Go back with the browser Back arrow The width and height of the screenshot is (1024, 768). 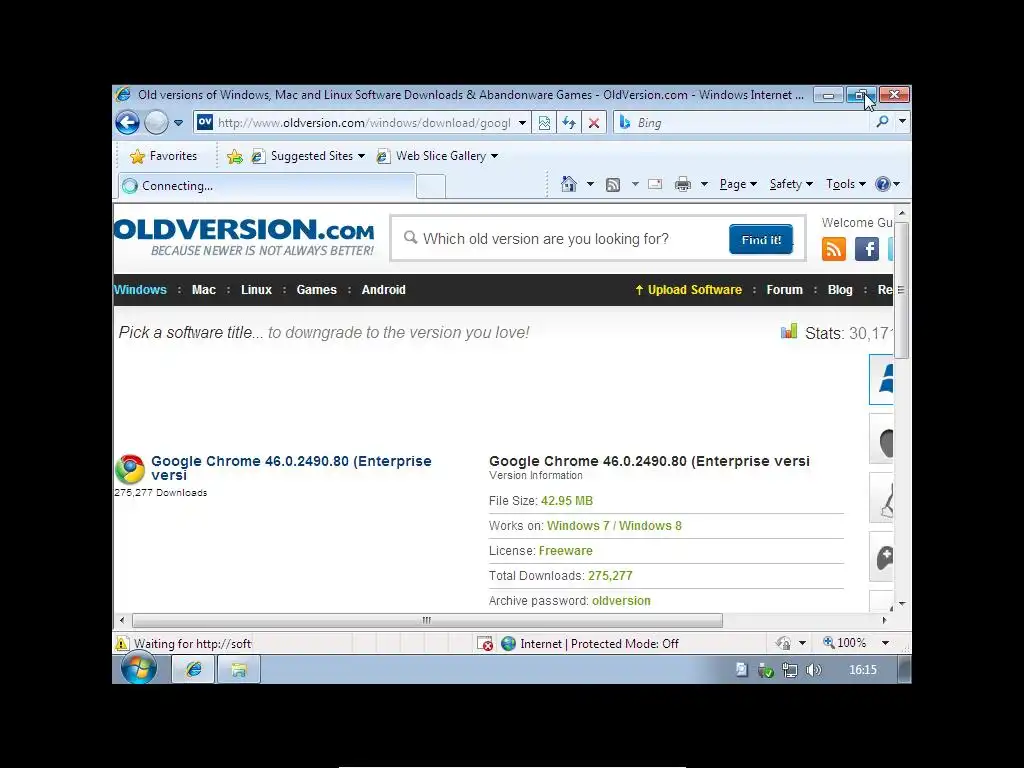point(127,122)
